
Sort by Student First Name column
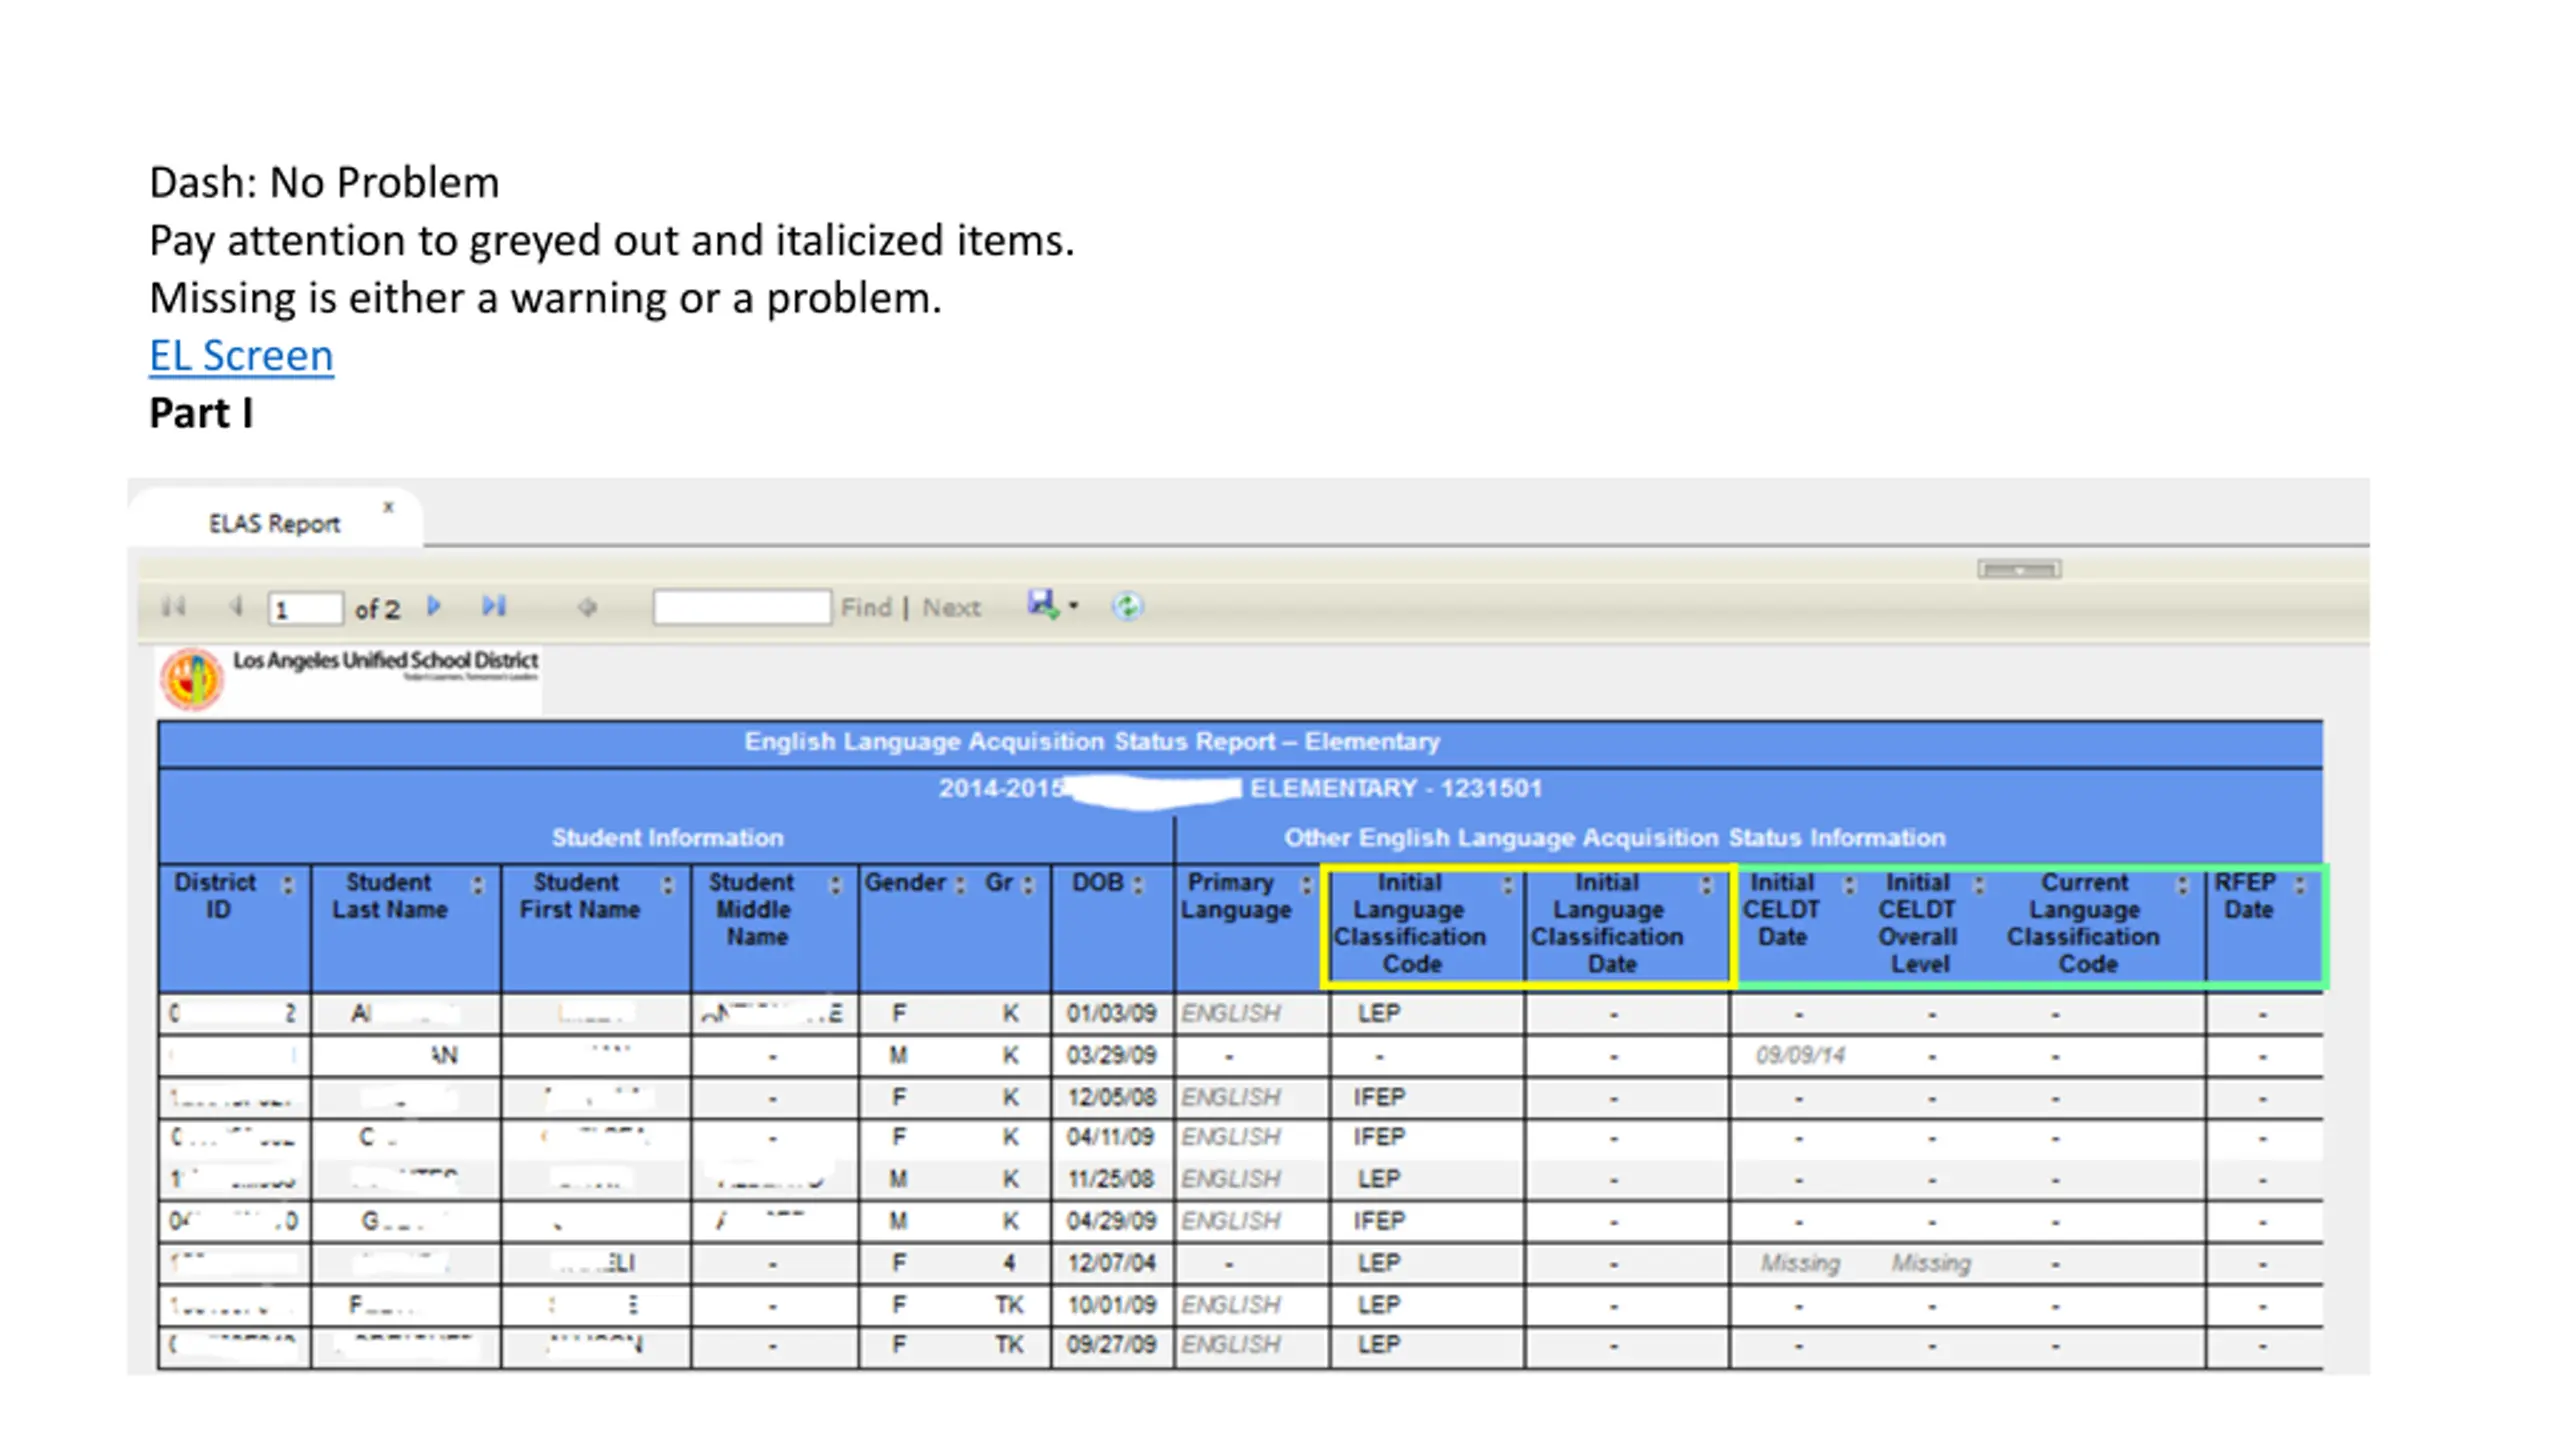[668, 885]
